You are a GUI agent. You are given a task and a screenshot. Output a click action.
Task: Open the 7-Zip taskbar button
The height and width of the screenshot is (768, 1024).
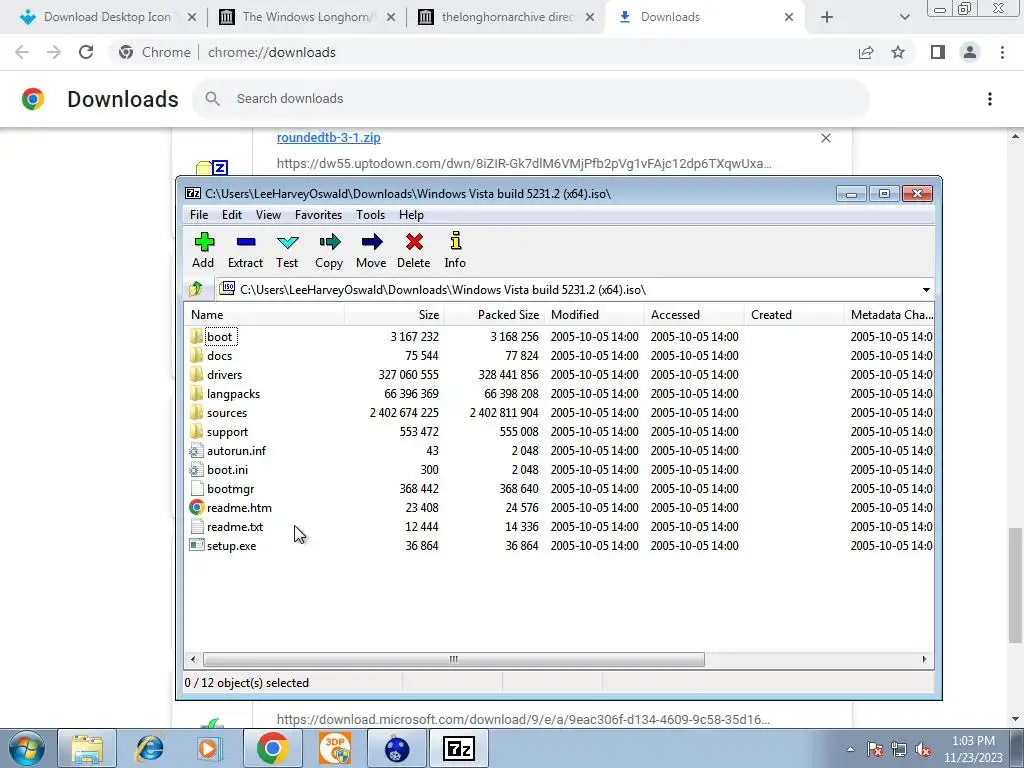(458, 748)
